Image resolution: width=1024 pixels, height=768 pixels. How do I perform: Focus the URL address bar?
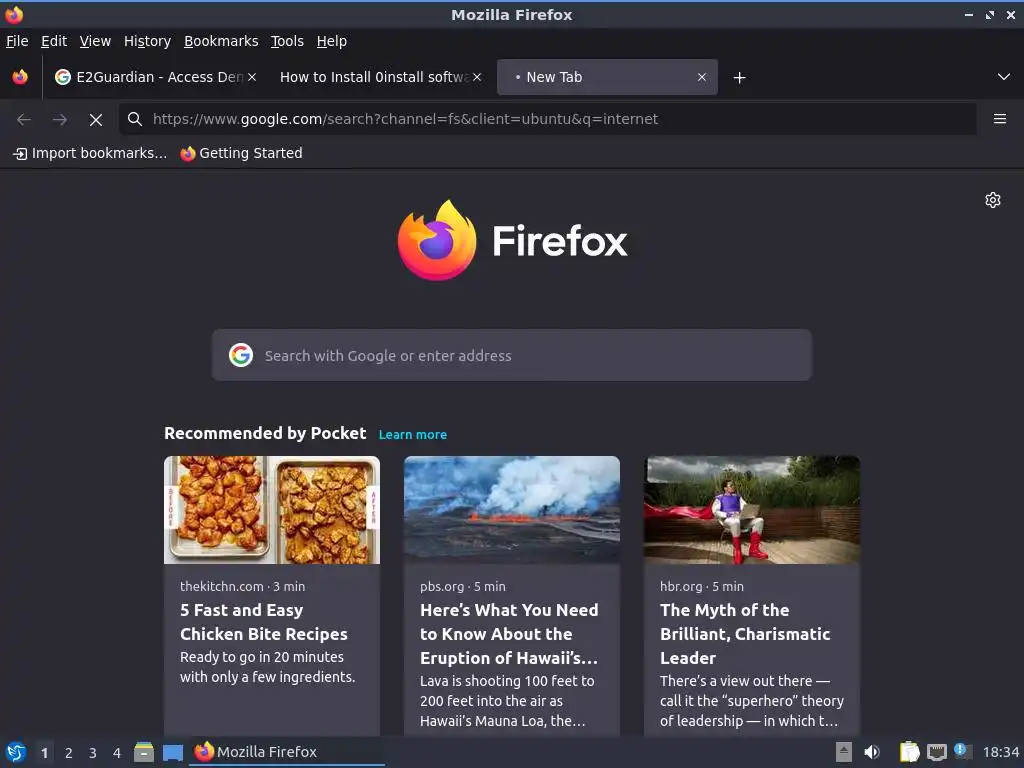[547, 119]
